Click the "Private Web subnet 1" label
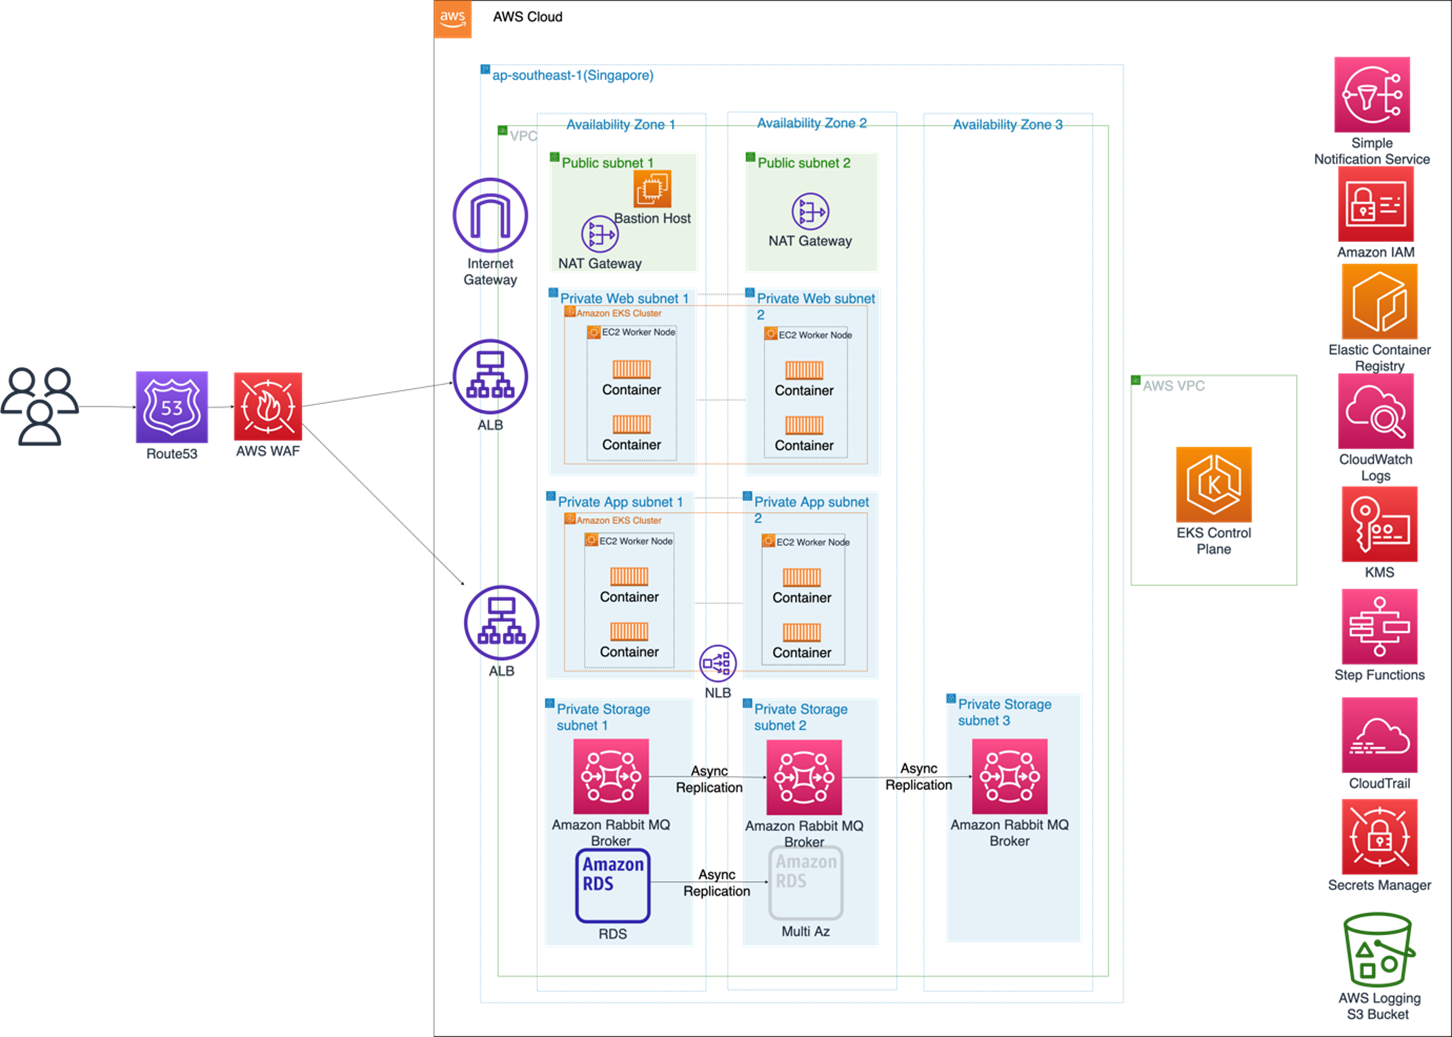This screenshot has width=1452, height=1037. 625,298
